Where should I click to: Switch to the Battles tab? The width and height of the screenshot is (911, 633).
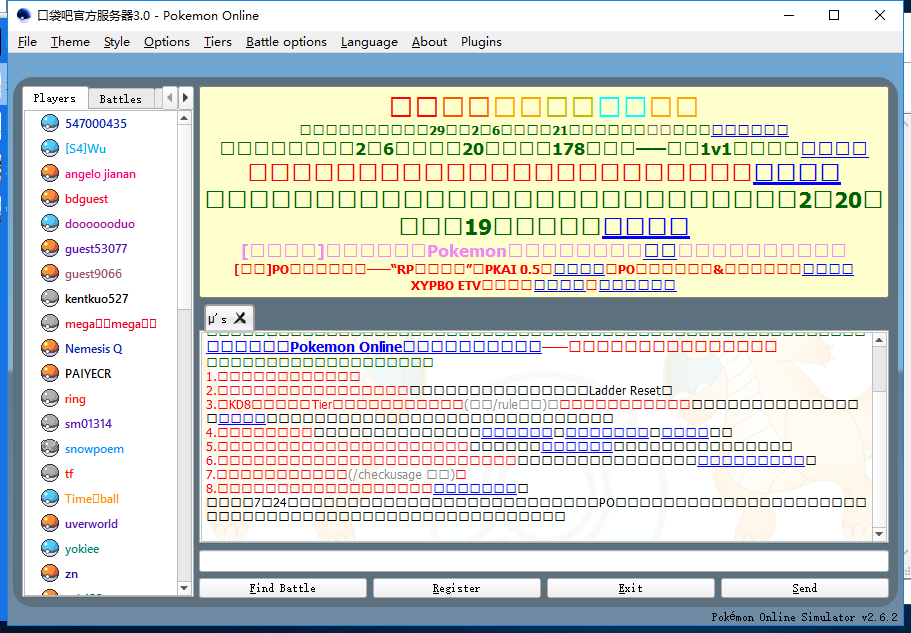(x=121, y=99)
